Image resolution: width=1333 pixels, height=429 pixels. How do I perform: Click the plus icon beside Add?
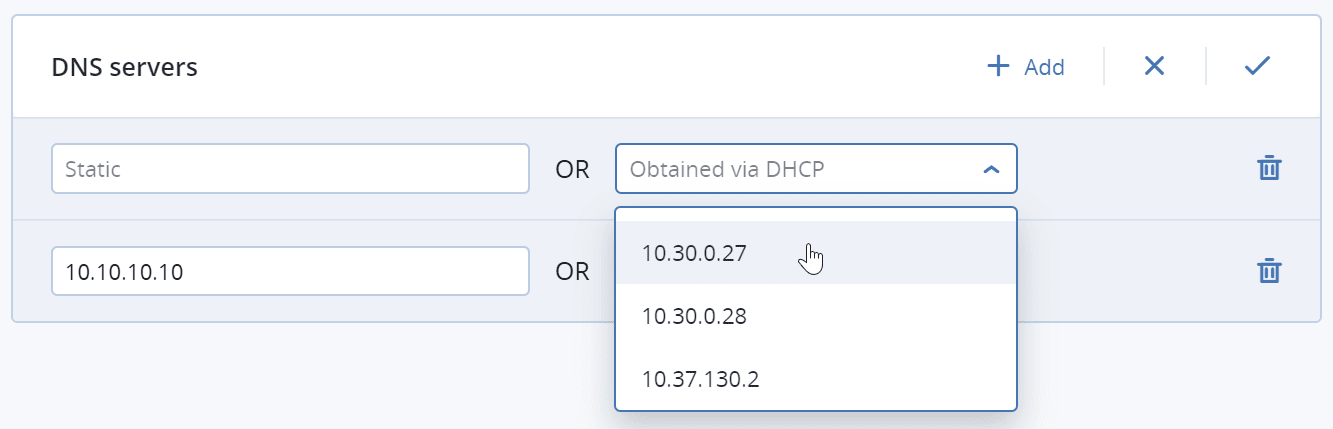click(x=998, y=67)
